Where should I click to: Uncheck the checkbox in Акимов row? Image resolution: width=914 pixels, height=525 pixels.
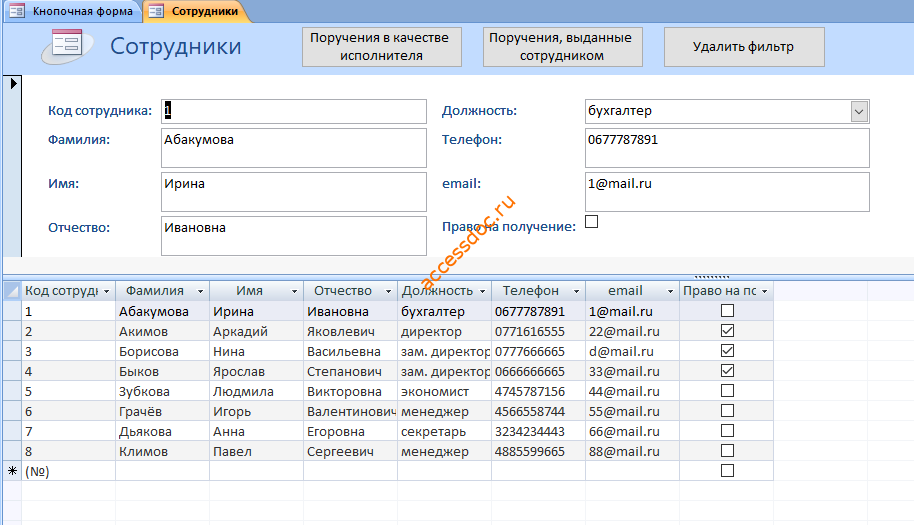(727, 330)
